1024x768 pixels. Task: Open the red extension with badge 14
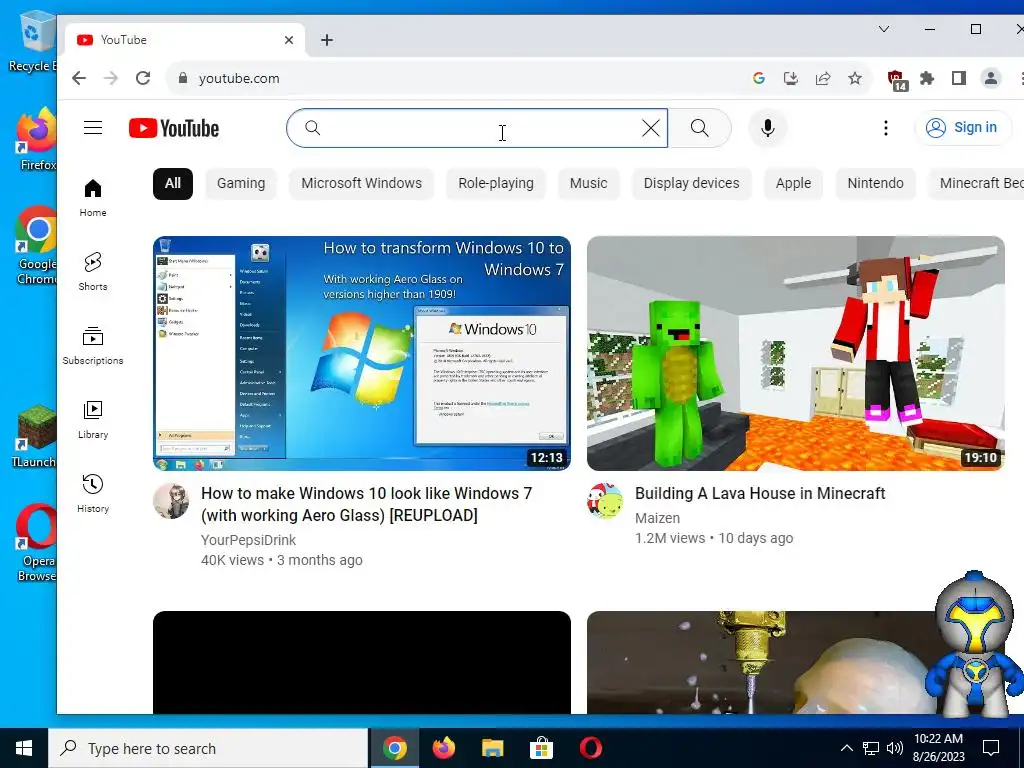pyautogui.click(x=897, y=80)
